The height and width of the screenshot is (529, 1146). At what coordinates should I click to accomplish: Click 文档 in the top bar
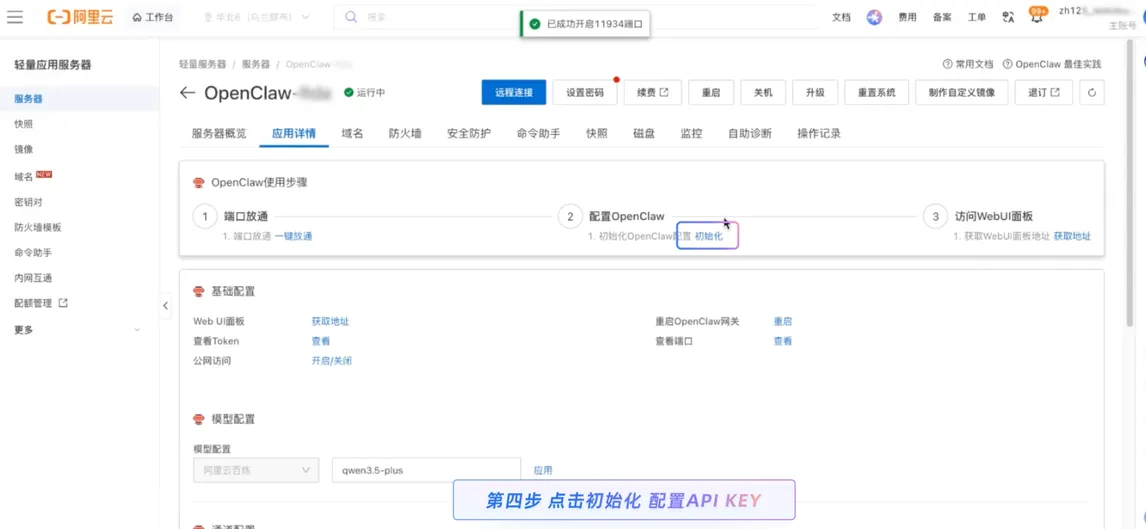tap(841, 18)
